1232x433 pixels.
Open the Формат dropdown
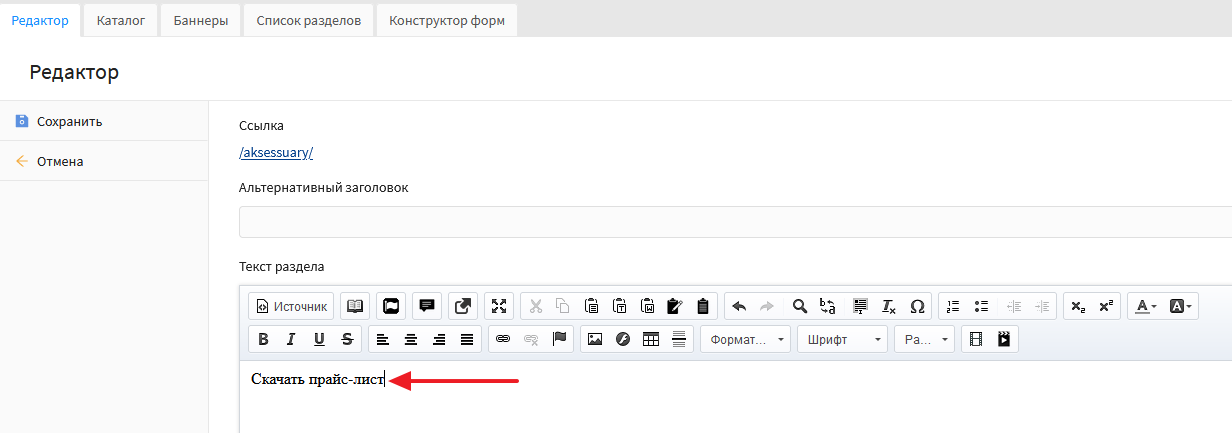click(x=745, y=339)
